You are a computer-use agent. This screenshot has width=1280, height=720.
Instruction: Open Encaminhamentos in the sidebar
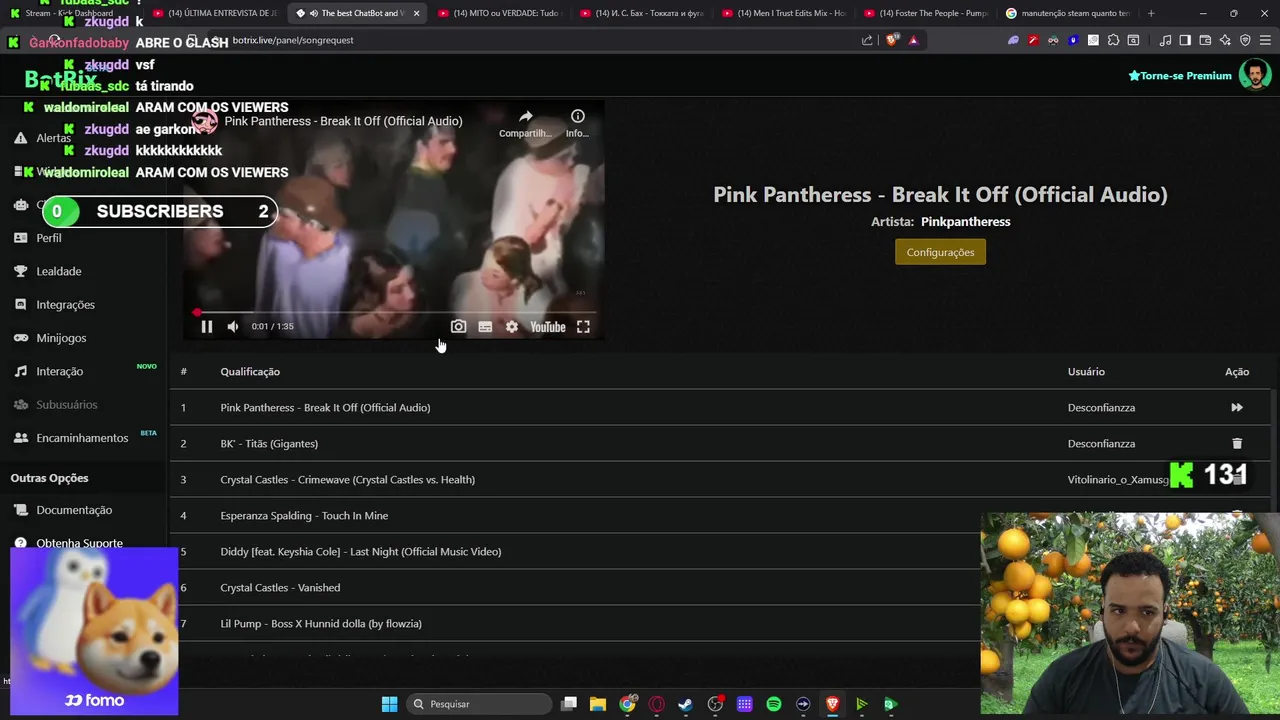coord(82,438)
